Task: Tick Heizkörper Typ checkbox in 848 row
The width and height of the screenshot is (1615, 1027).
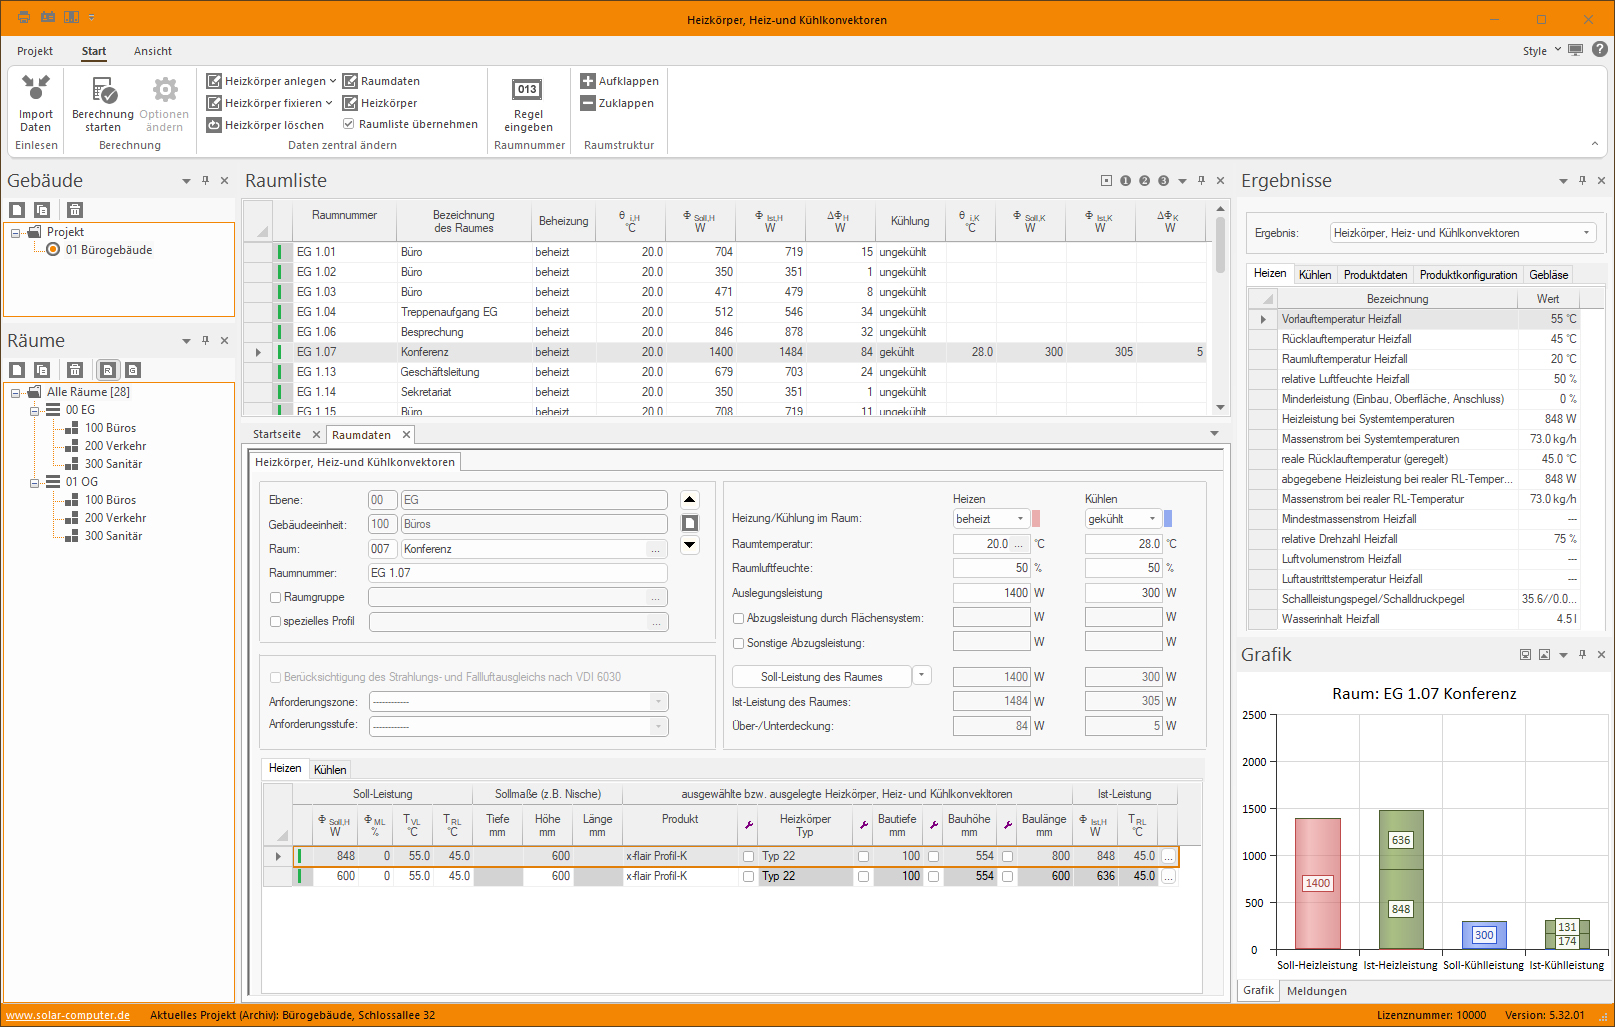Action: (863, 857)
